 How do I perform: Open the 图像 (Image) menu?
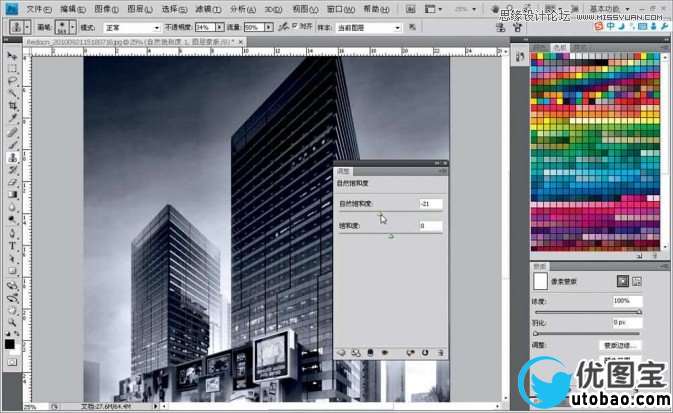click(x=106, y=9)
